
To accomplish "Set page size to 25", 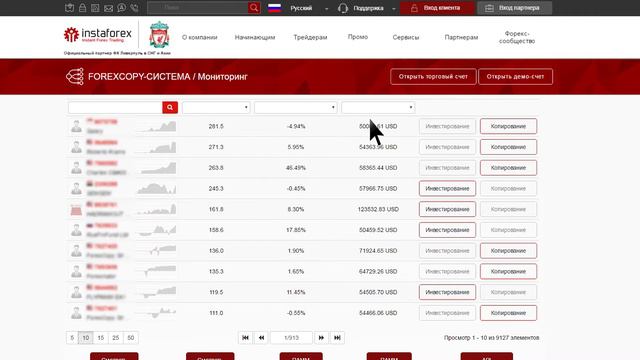I will 116,338.
